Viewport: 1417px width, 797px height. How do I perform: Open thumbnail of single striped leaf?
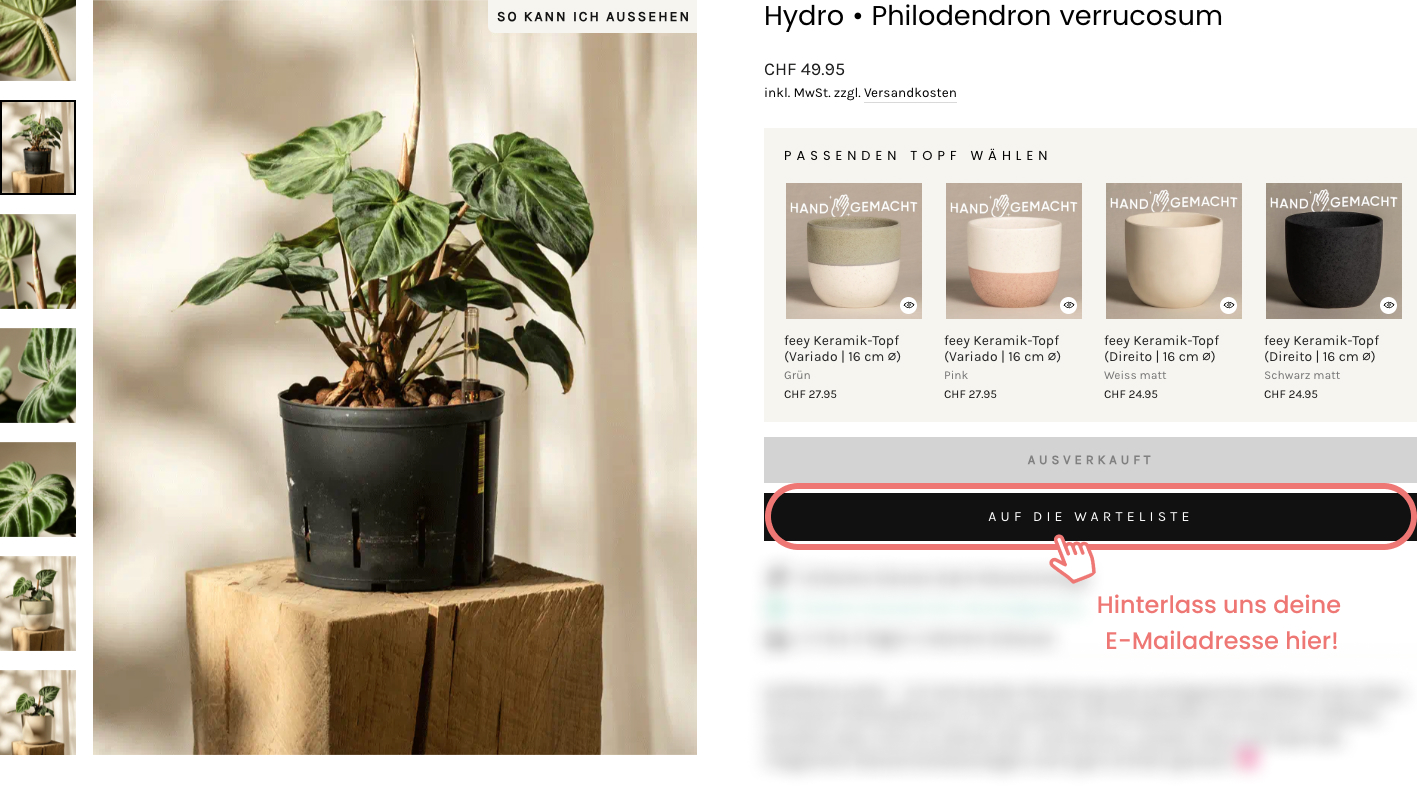click(x=38, y=489)
